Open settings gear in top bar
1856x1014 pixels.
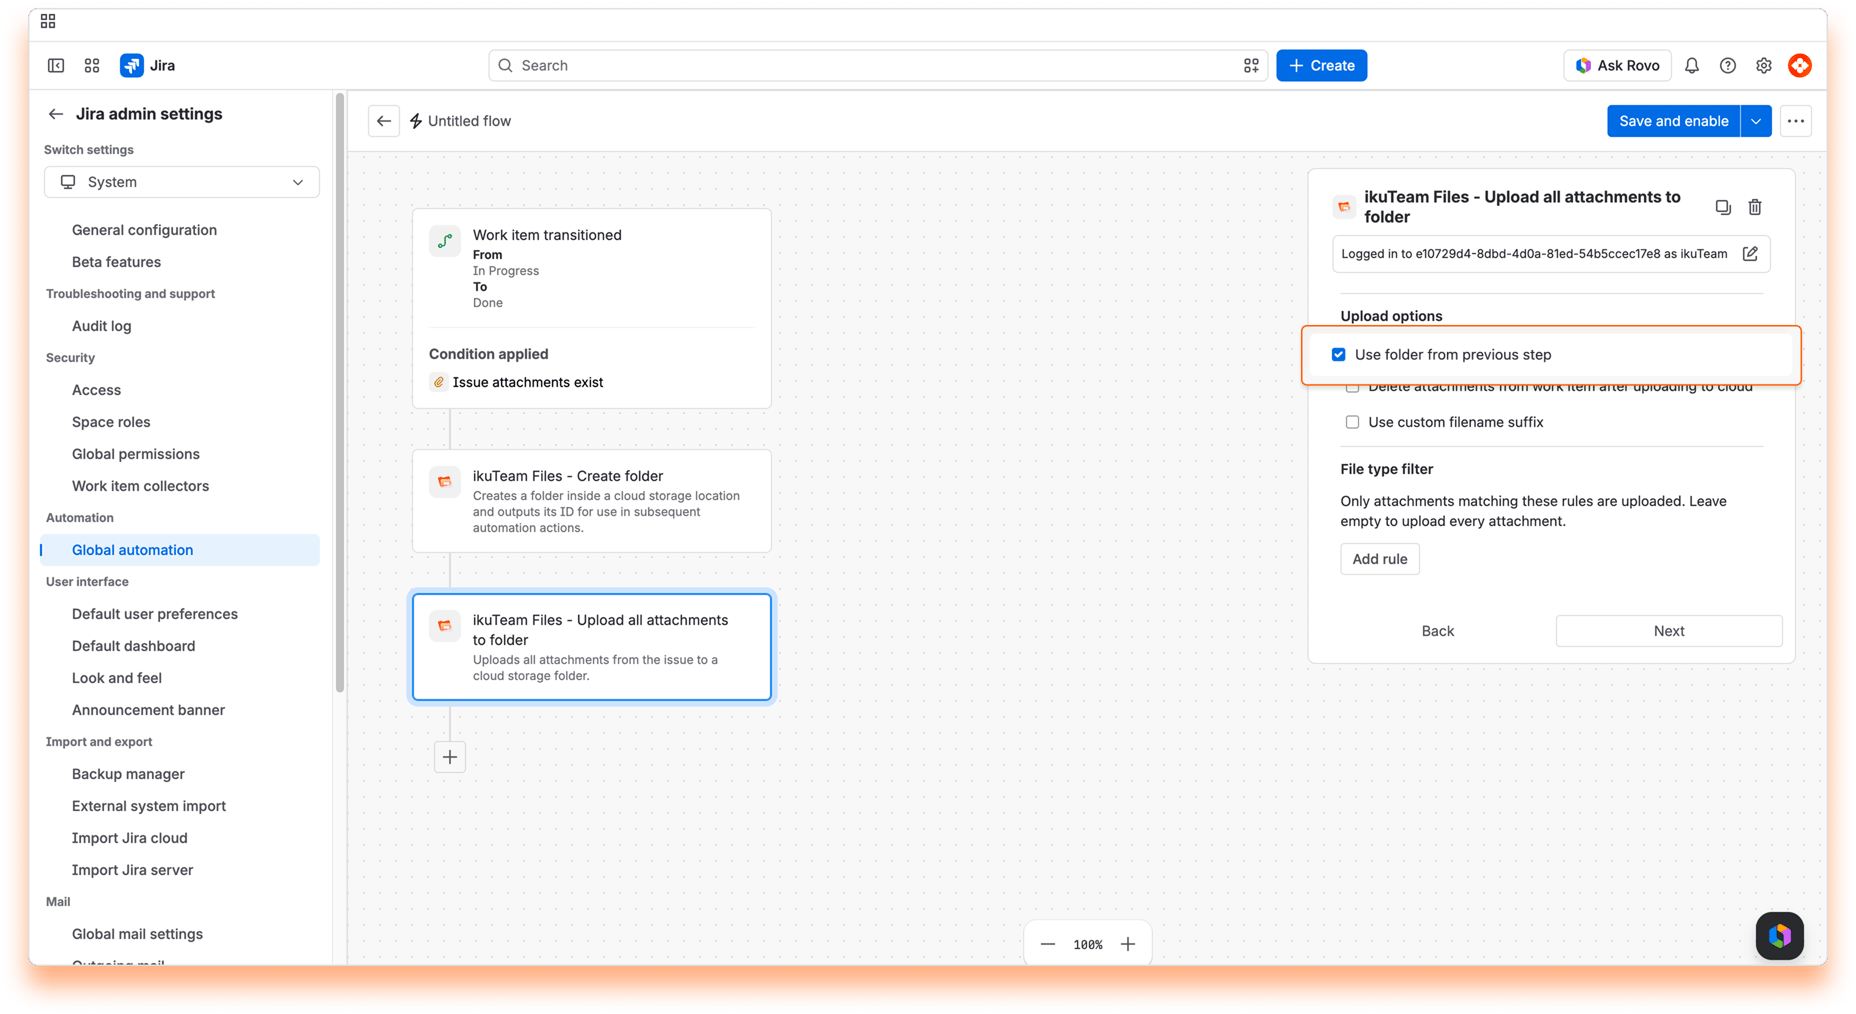(x=1764, y=65)
